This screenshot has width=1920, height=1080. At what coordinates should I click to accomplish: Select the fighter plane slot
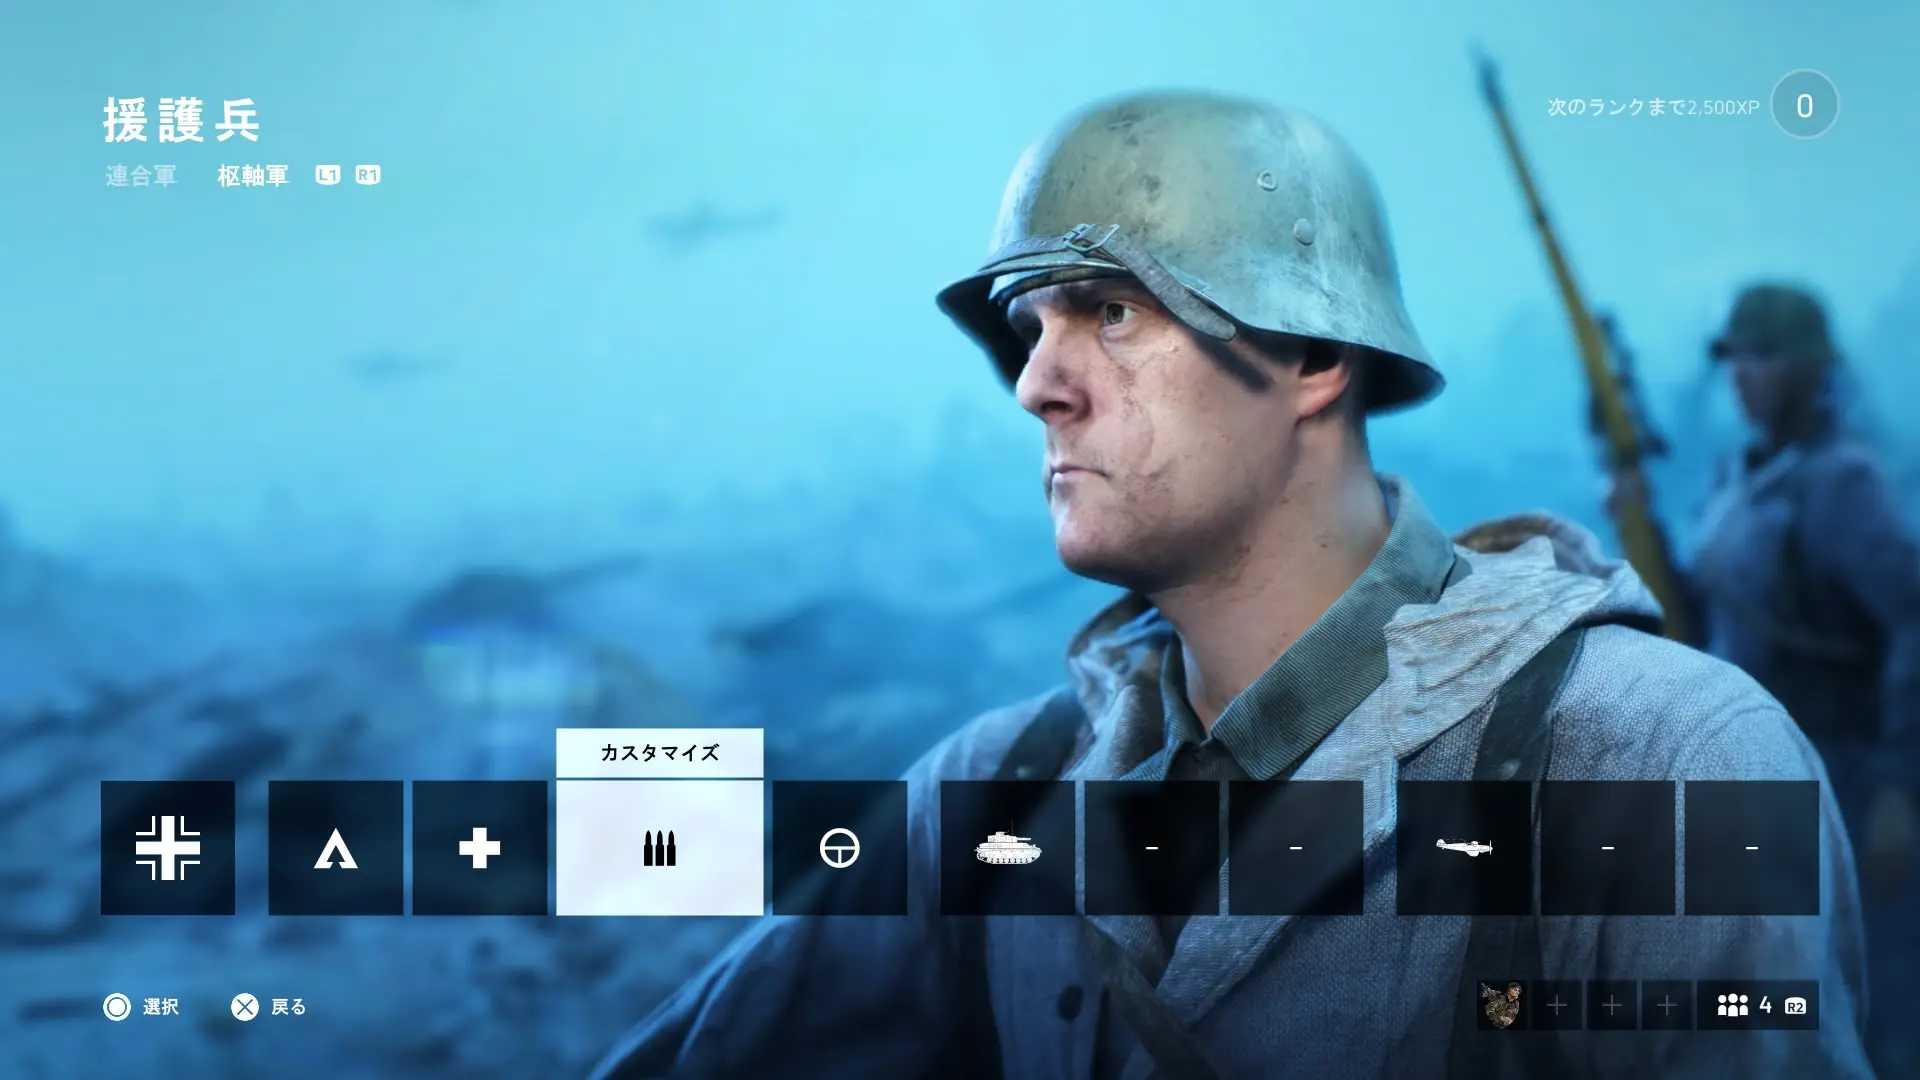tap(1463, 848)
